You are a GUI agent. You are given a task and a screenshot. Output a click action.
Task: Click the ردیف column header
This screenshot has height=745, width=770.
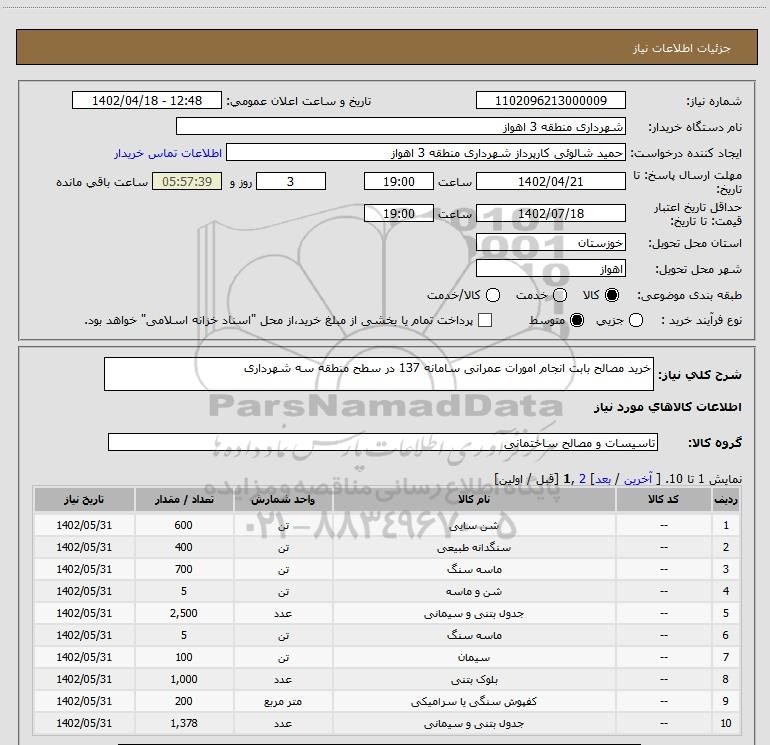point(726,499)
